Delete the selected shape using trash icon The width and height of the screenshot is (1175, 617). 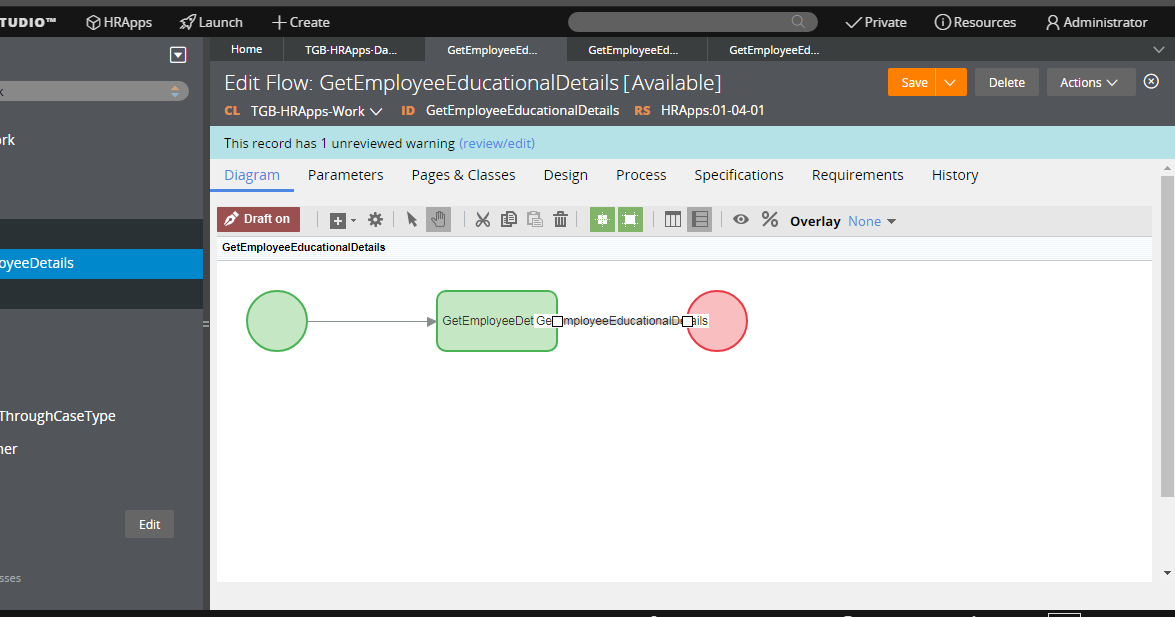click(560, 219)
